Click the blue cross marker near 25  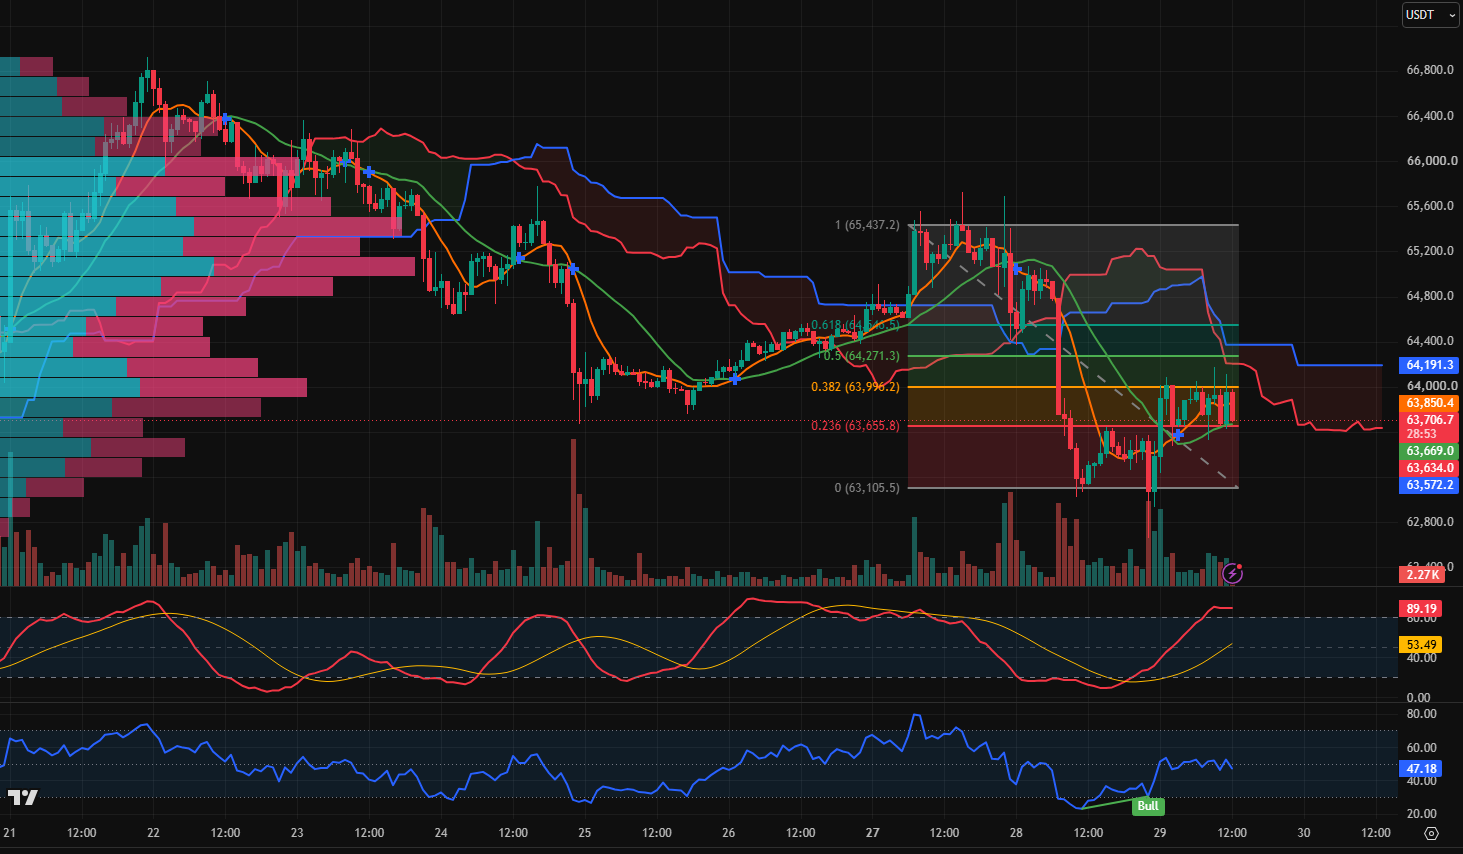pos(573,269)
